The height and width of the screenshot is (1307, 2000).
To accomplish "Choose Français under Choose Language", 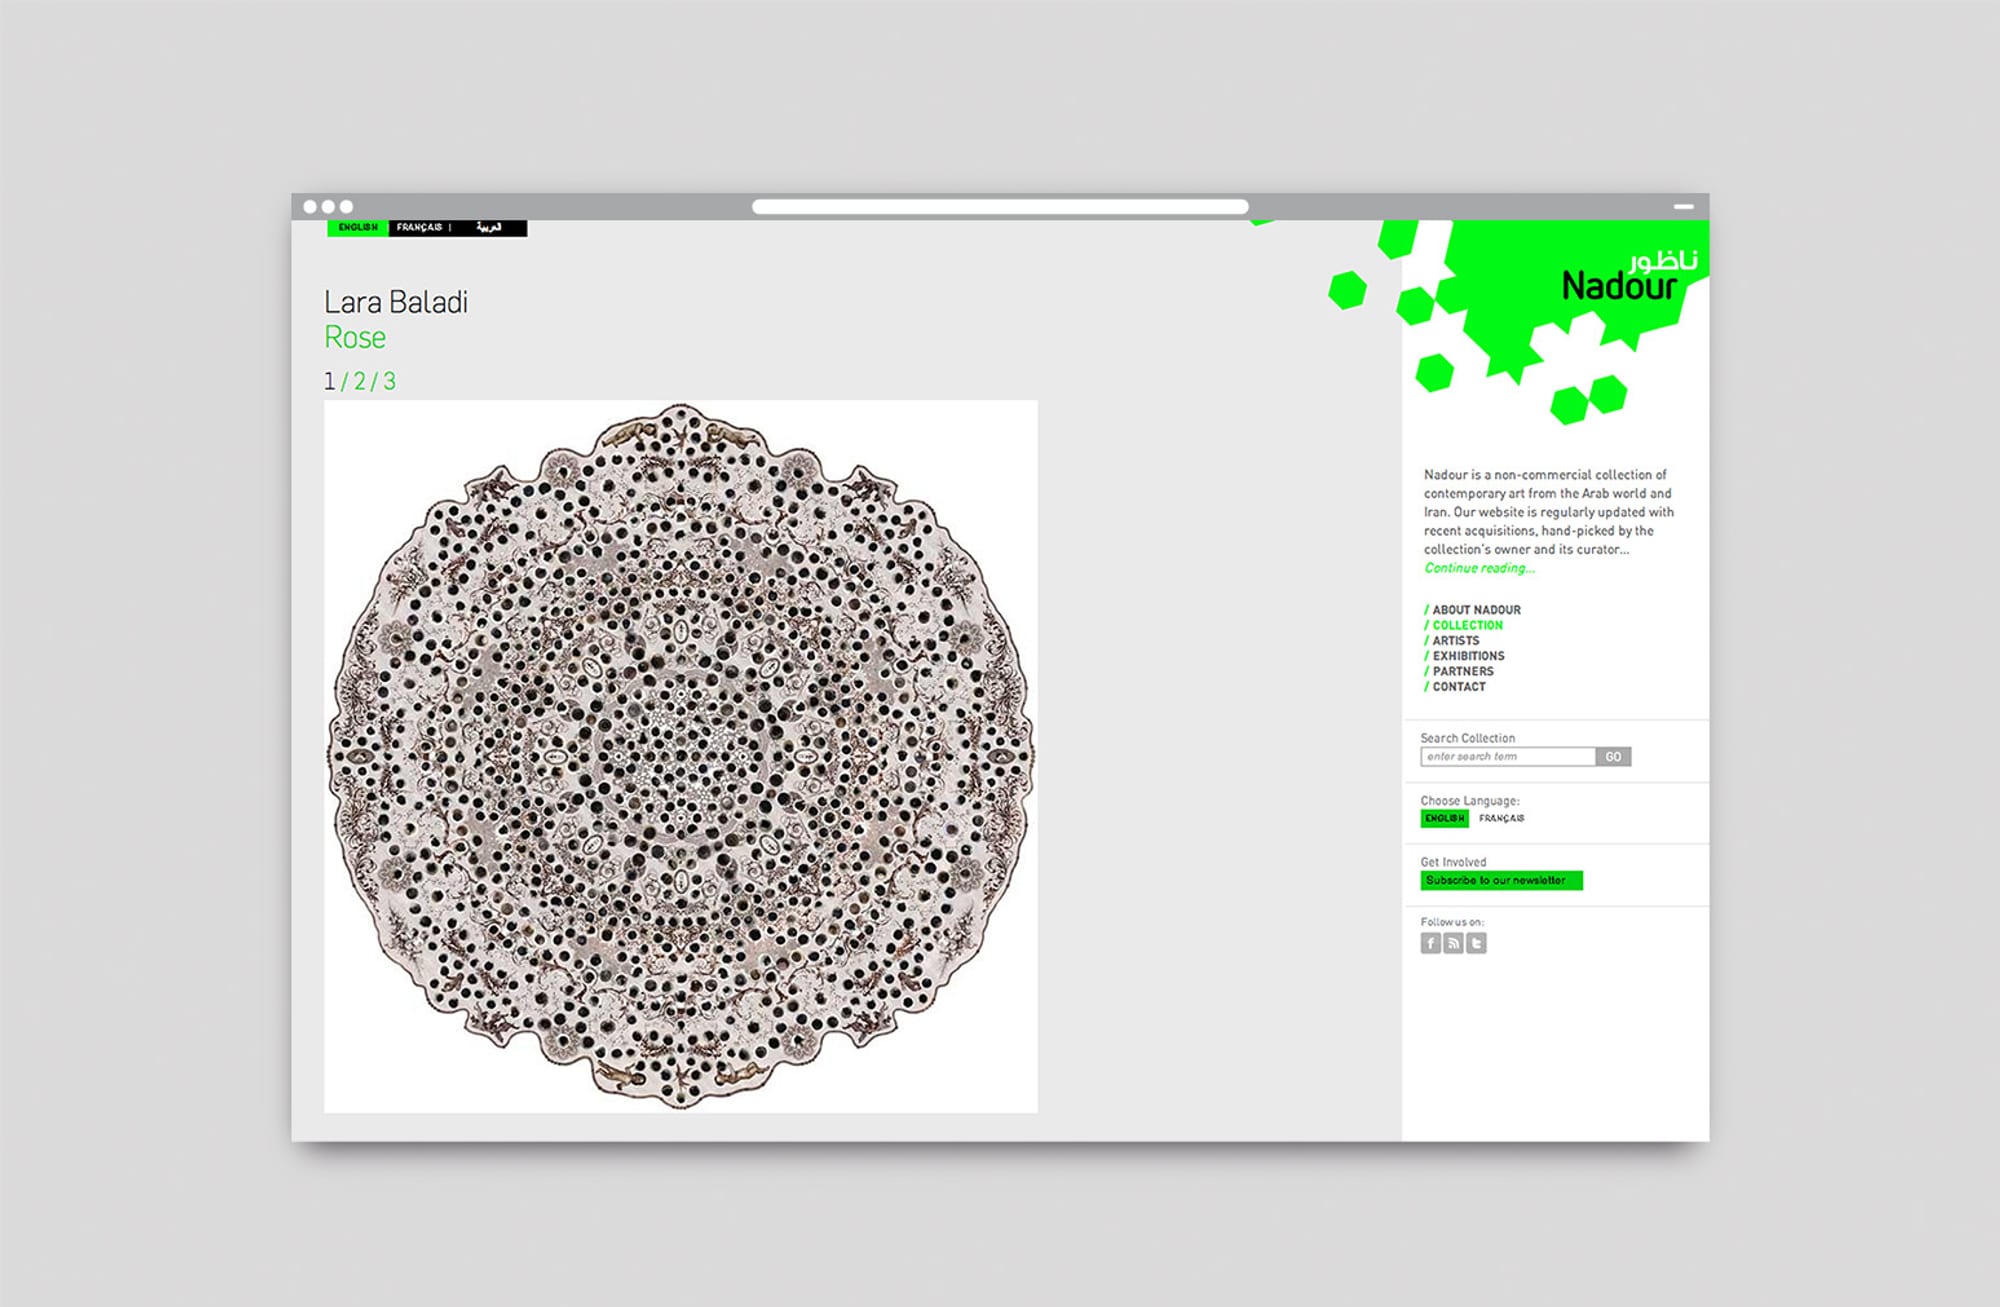I will tap(1501, 819).
